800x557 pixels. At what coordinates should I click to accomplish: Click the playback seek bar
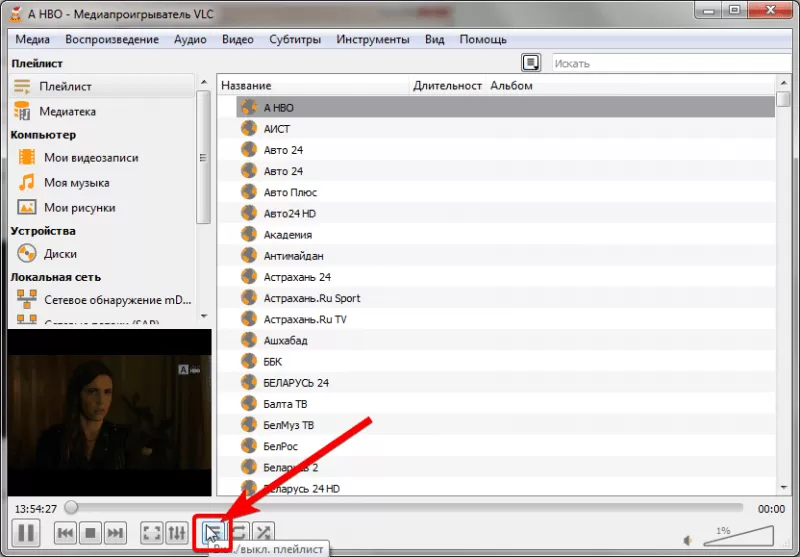coord(403,508)
